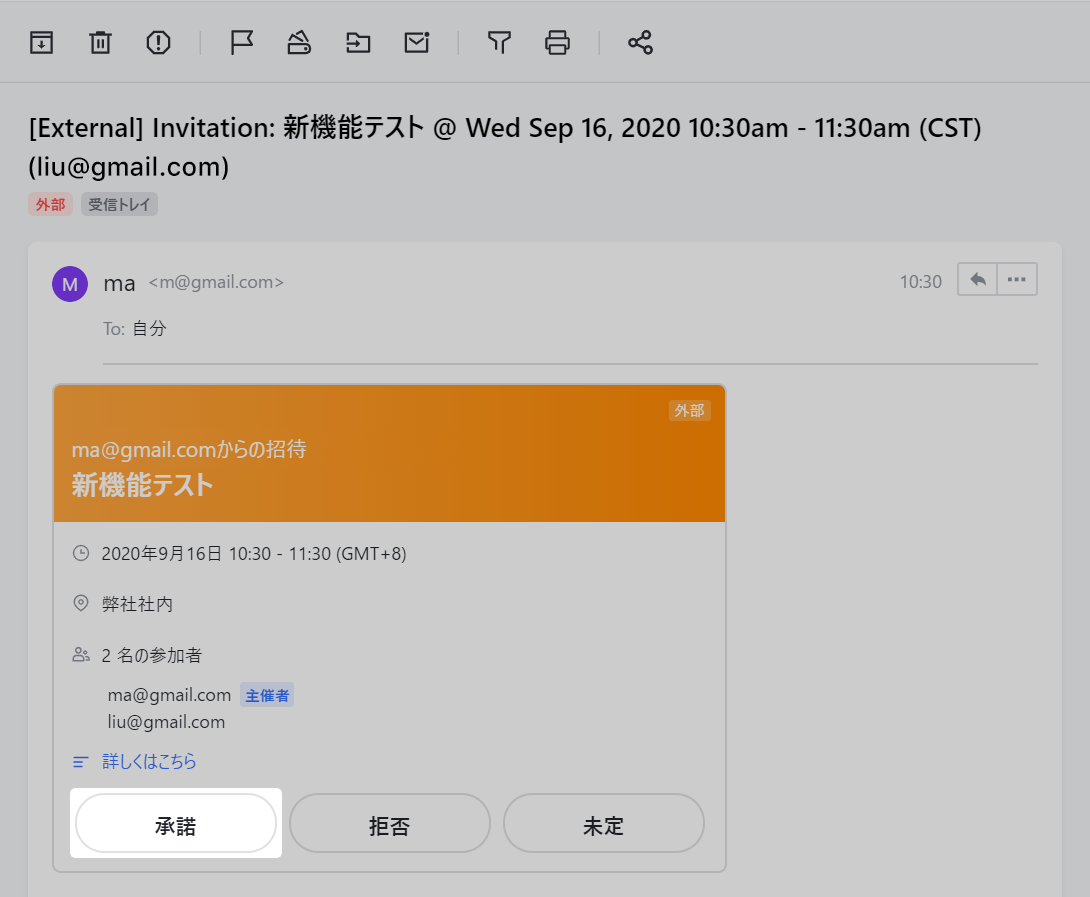
Task: Select the 受信トレイ inbox label
Action: (x=119, y=204)
